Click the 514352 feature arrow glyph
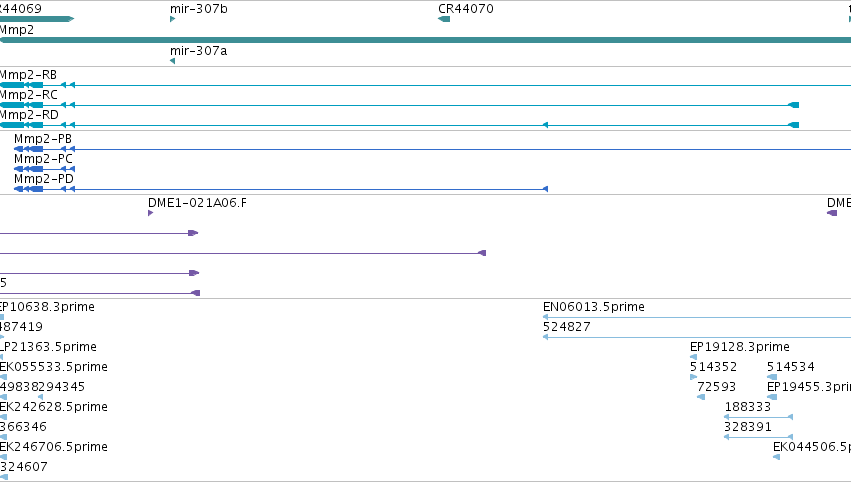This screenshot has width=851, height=482. (694, 377)
